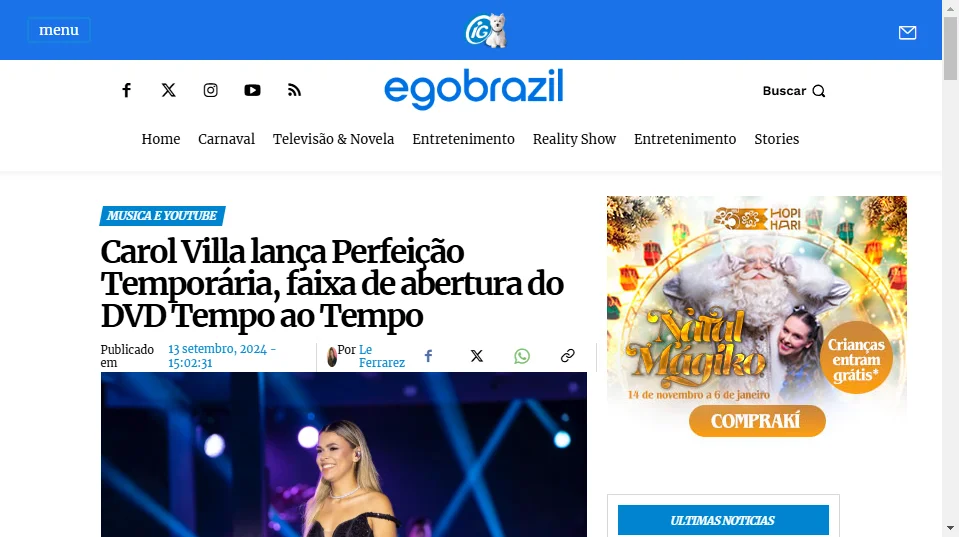The height and width of the screenshot is (537, 959).
Task: Share article on Facebook below headline
Action: 429,356
